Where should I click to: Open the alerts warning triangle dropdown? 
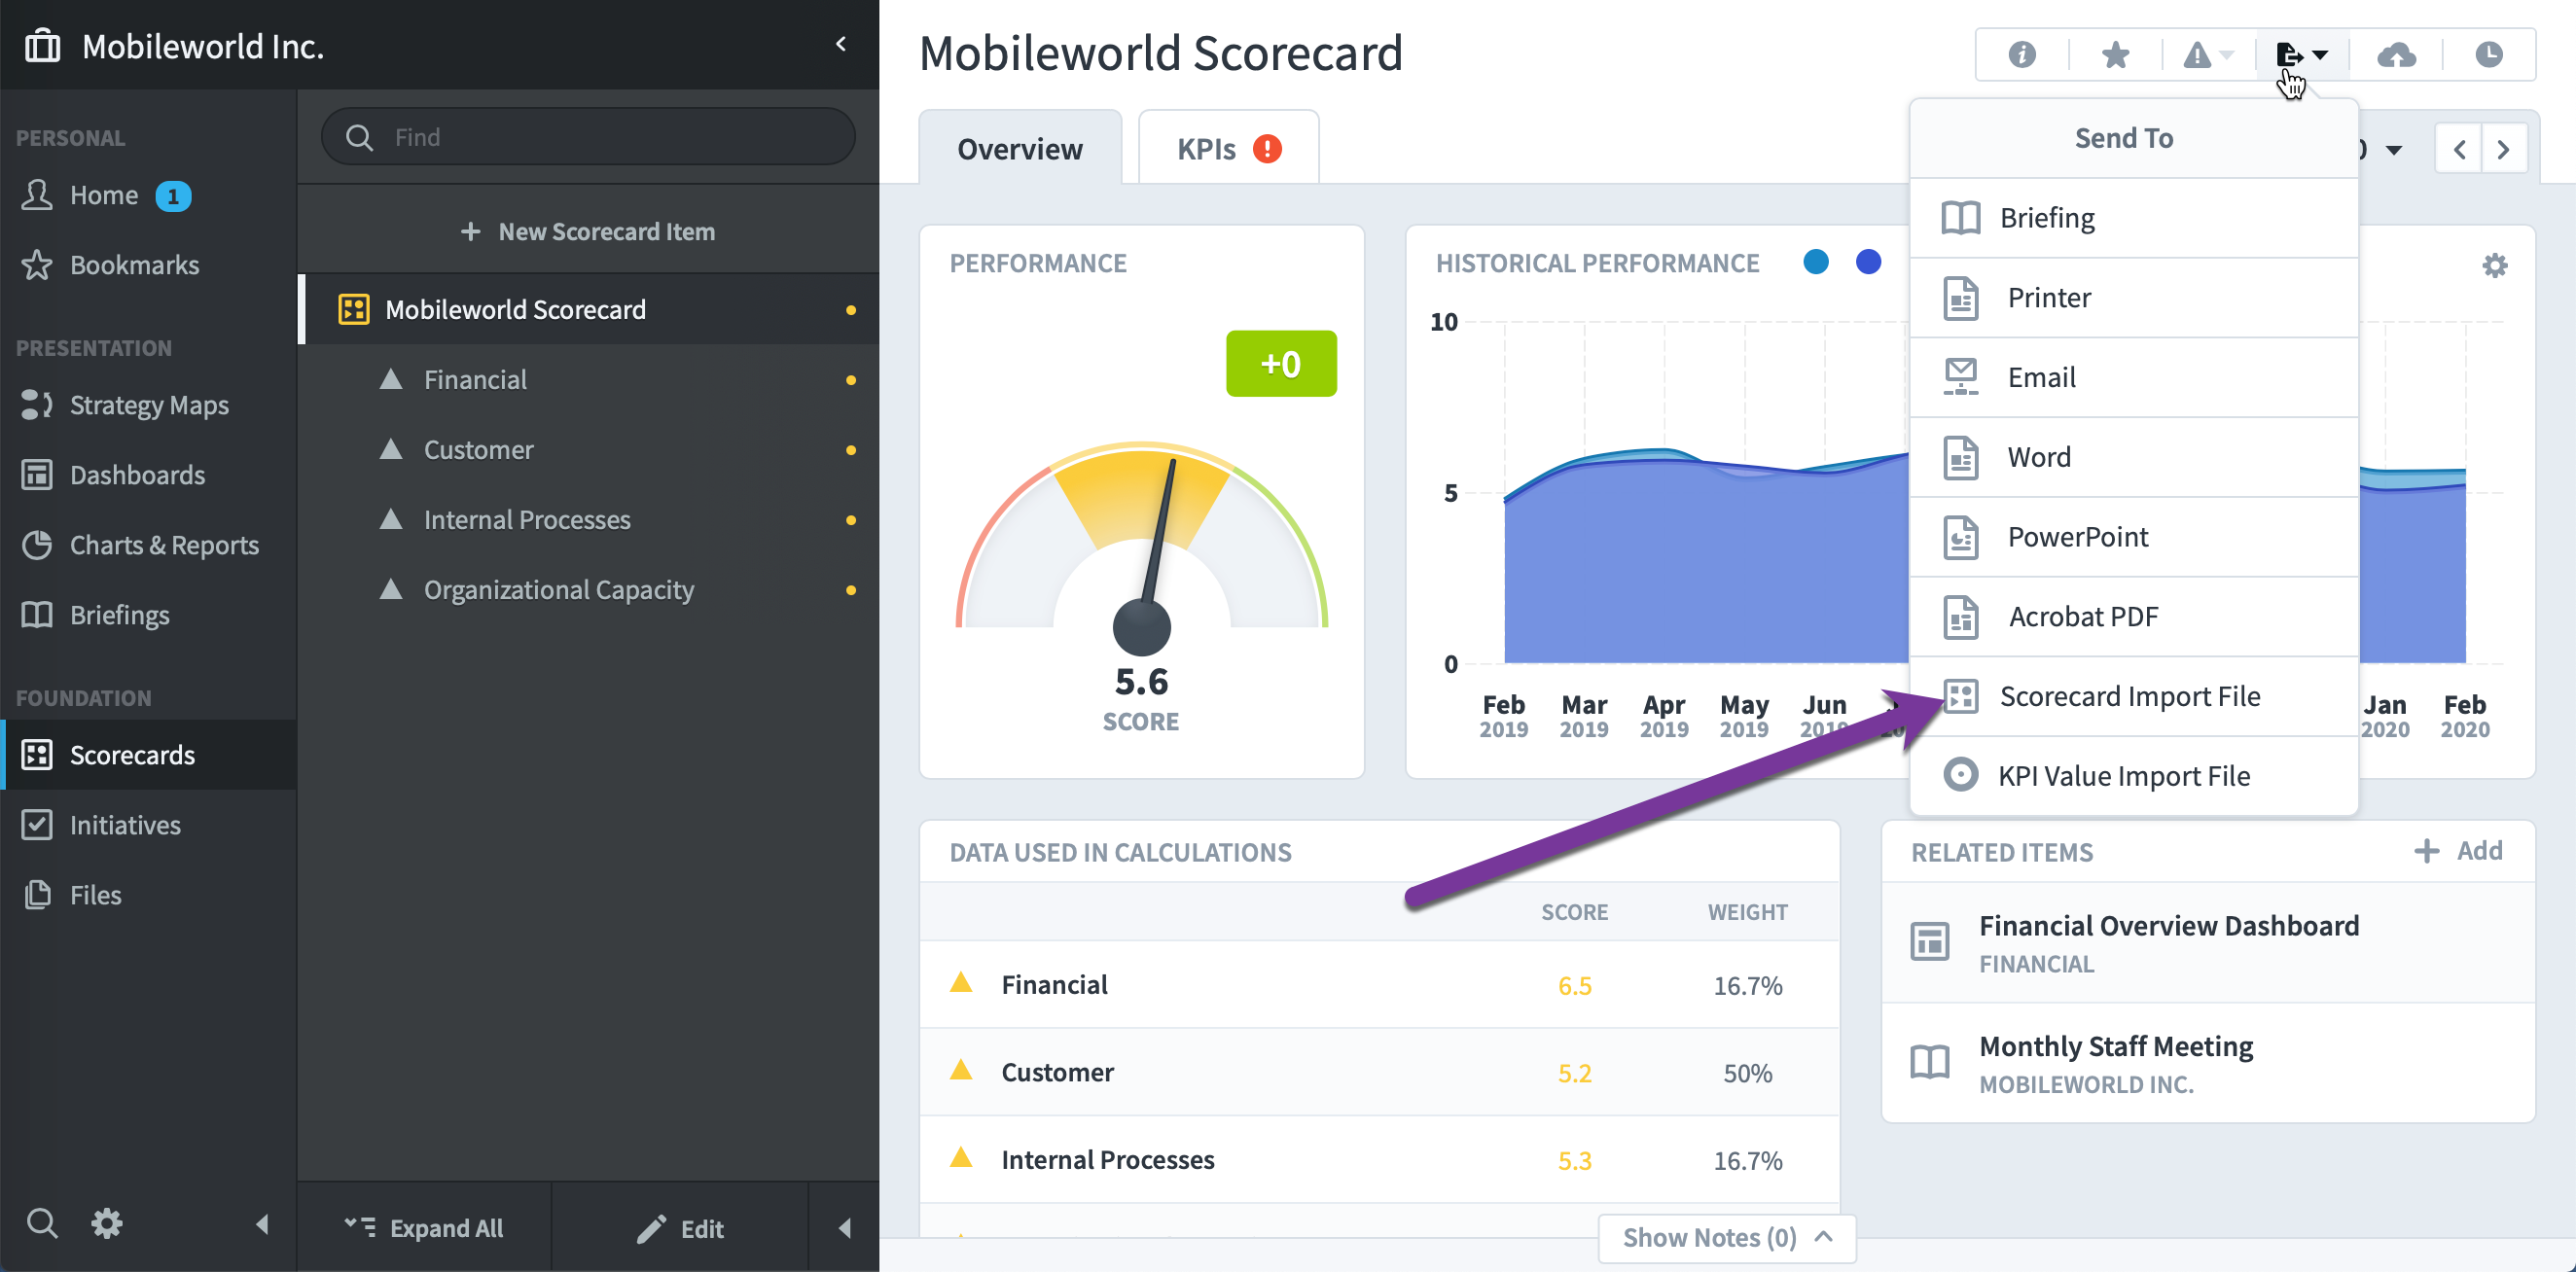click(2207, 54)
